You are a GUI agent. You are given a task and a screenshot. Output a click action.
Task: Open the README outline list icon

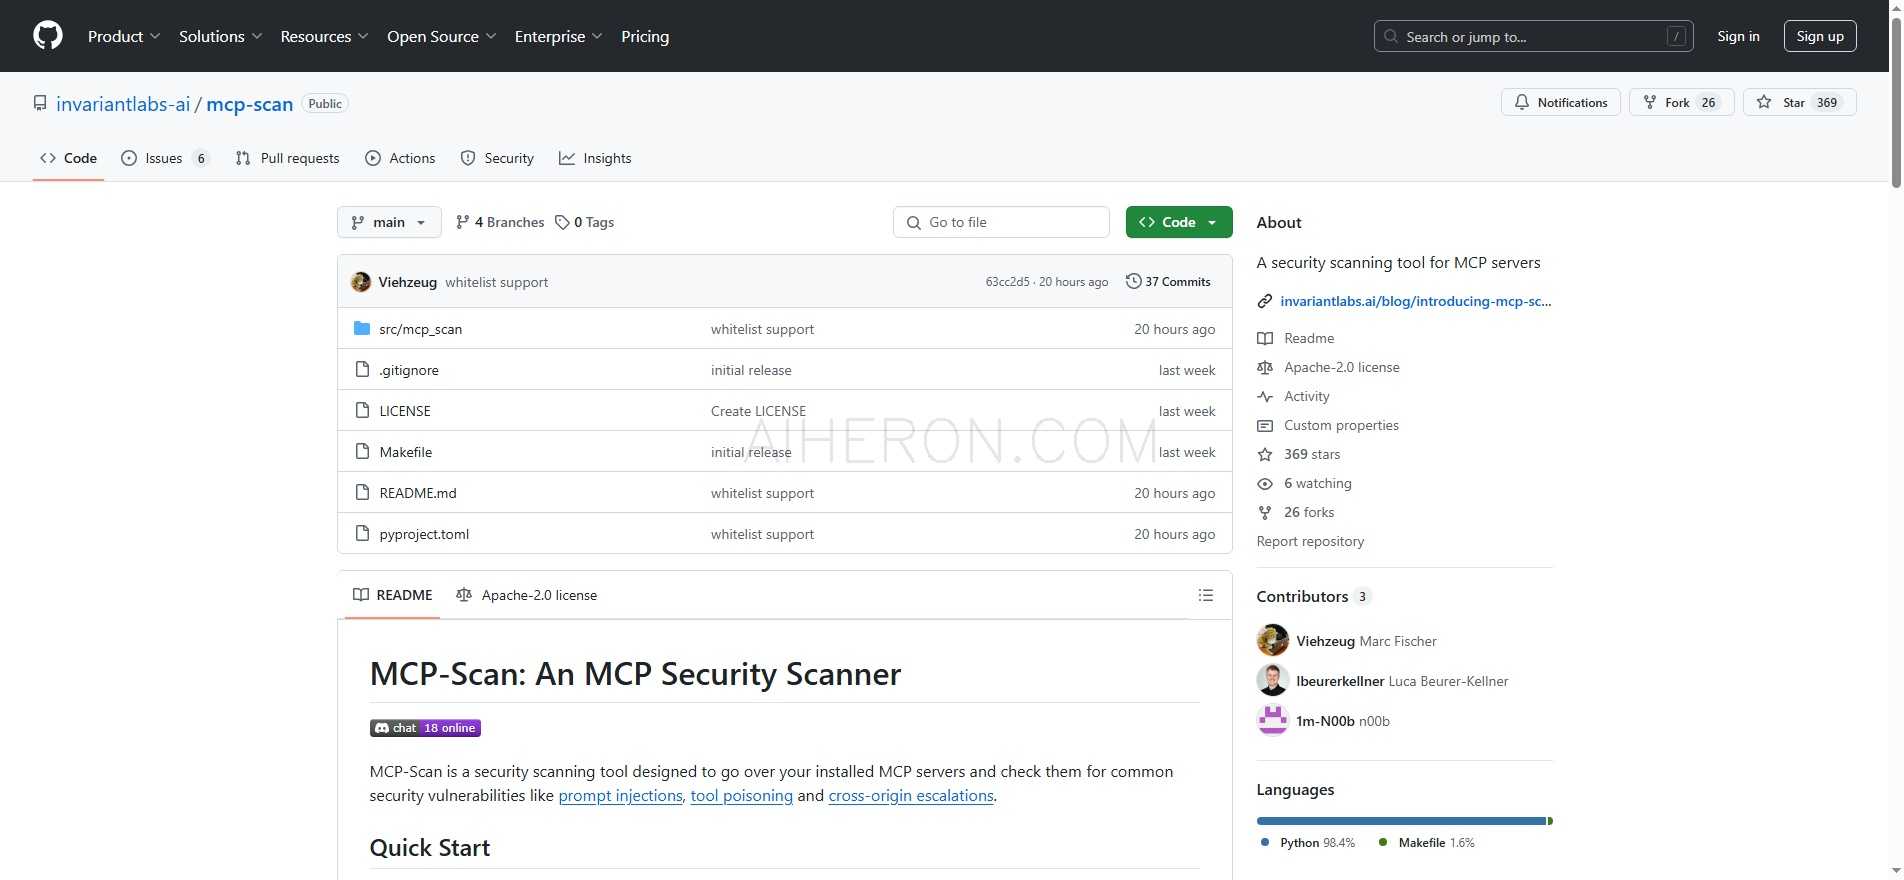pos(1206,595)
